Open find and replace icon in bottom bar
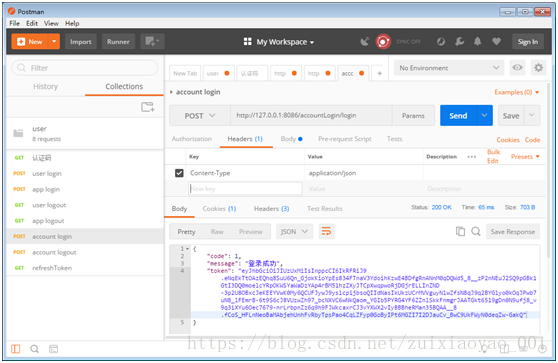Viewport: 558px width, 363px height. click(x=35, y=349)
